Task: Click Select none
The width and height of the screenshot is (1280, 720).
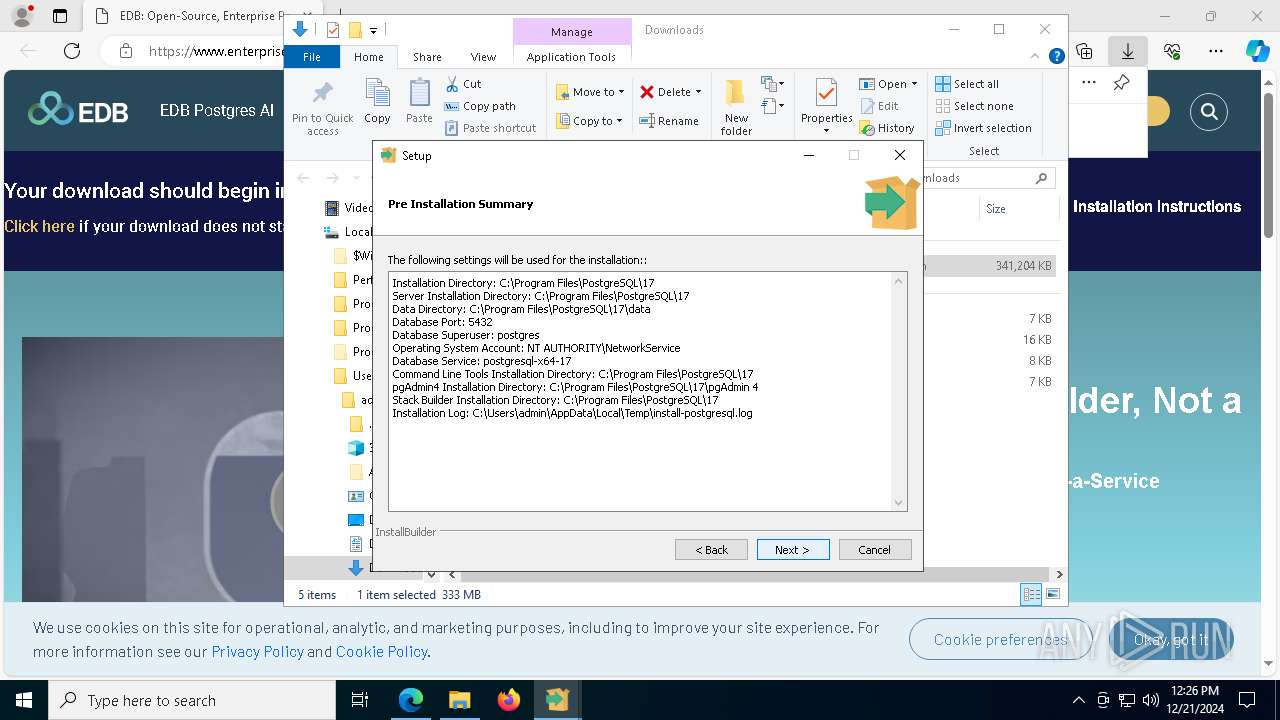Action: [x=975, y=106]
